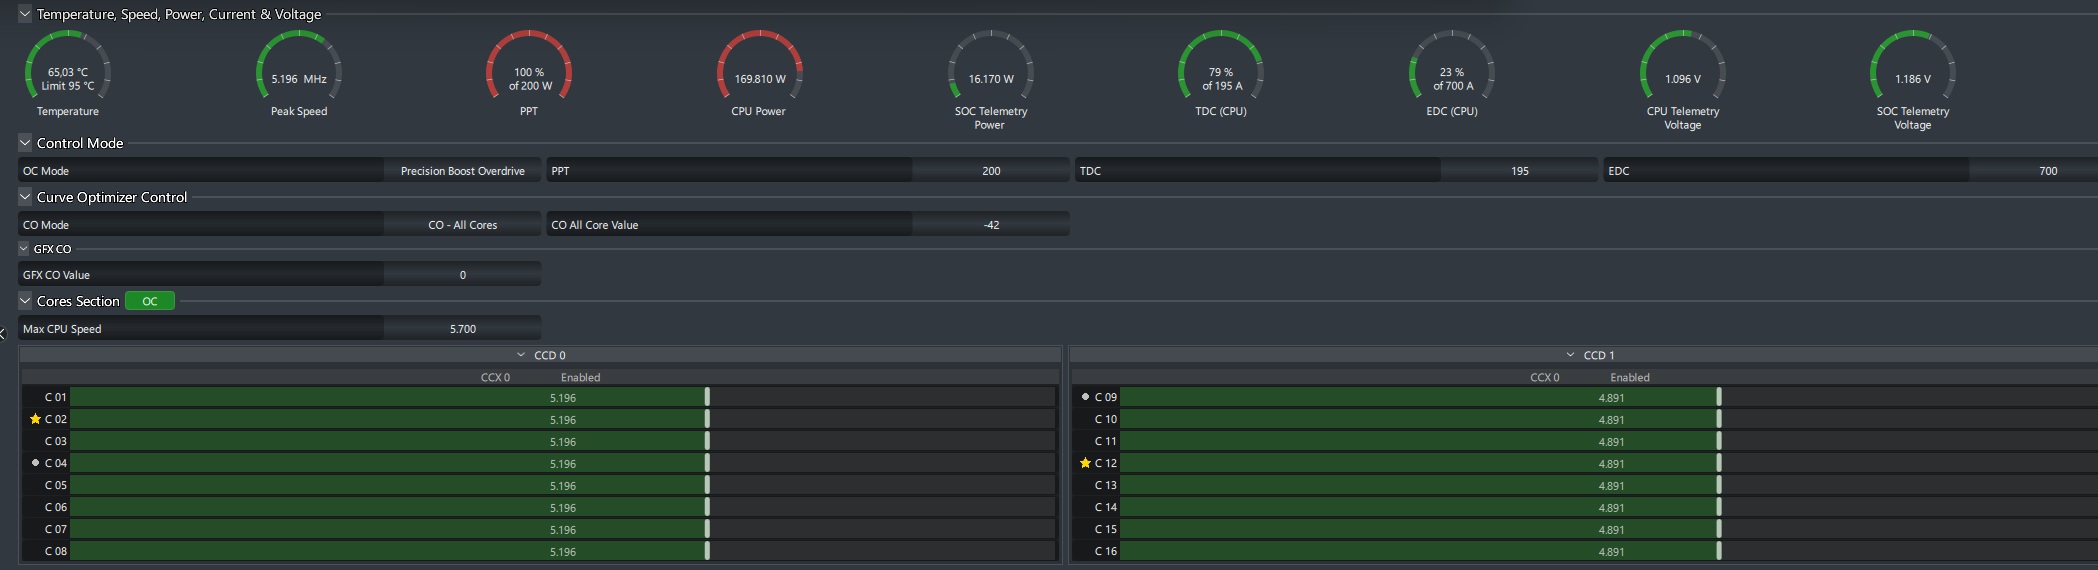Click Enabled status under CCD 0
The height and width of the screenshot is (570, 2098).
click(x=580, y=377)
